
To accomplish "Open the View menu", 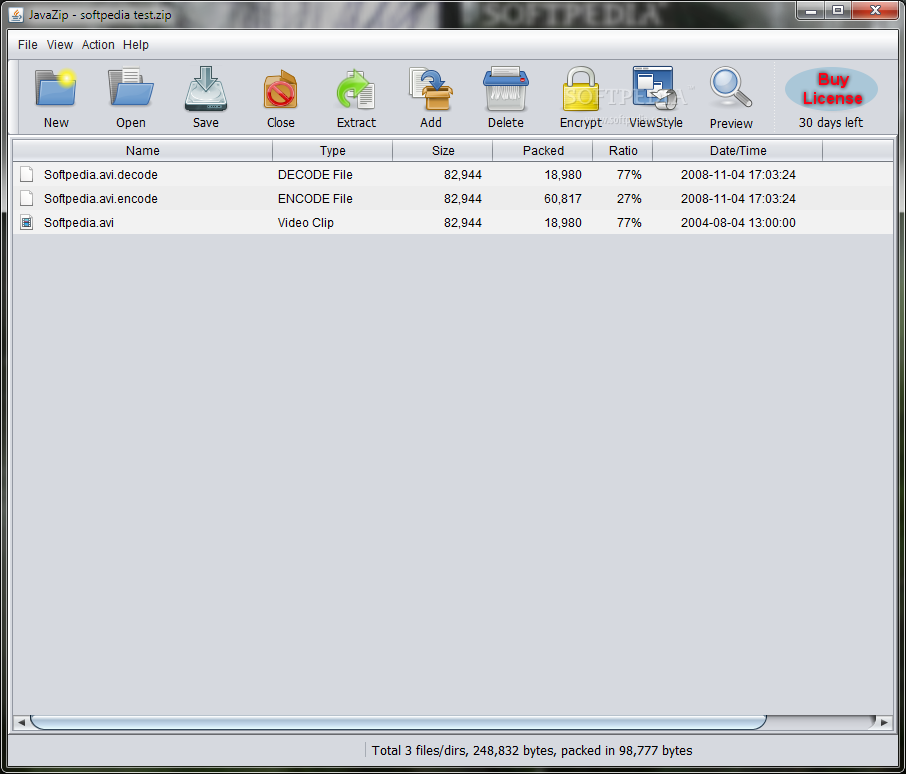I will (x=60, y=44).
